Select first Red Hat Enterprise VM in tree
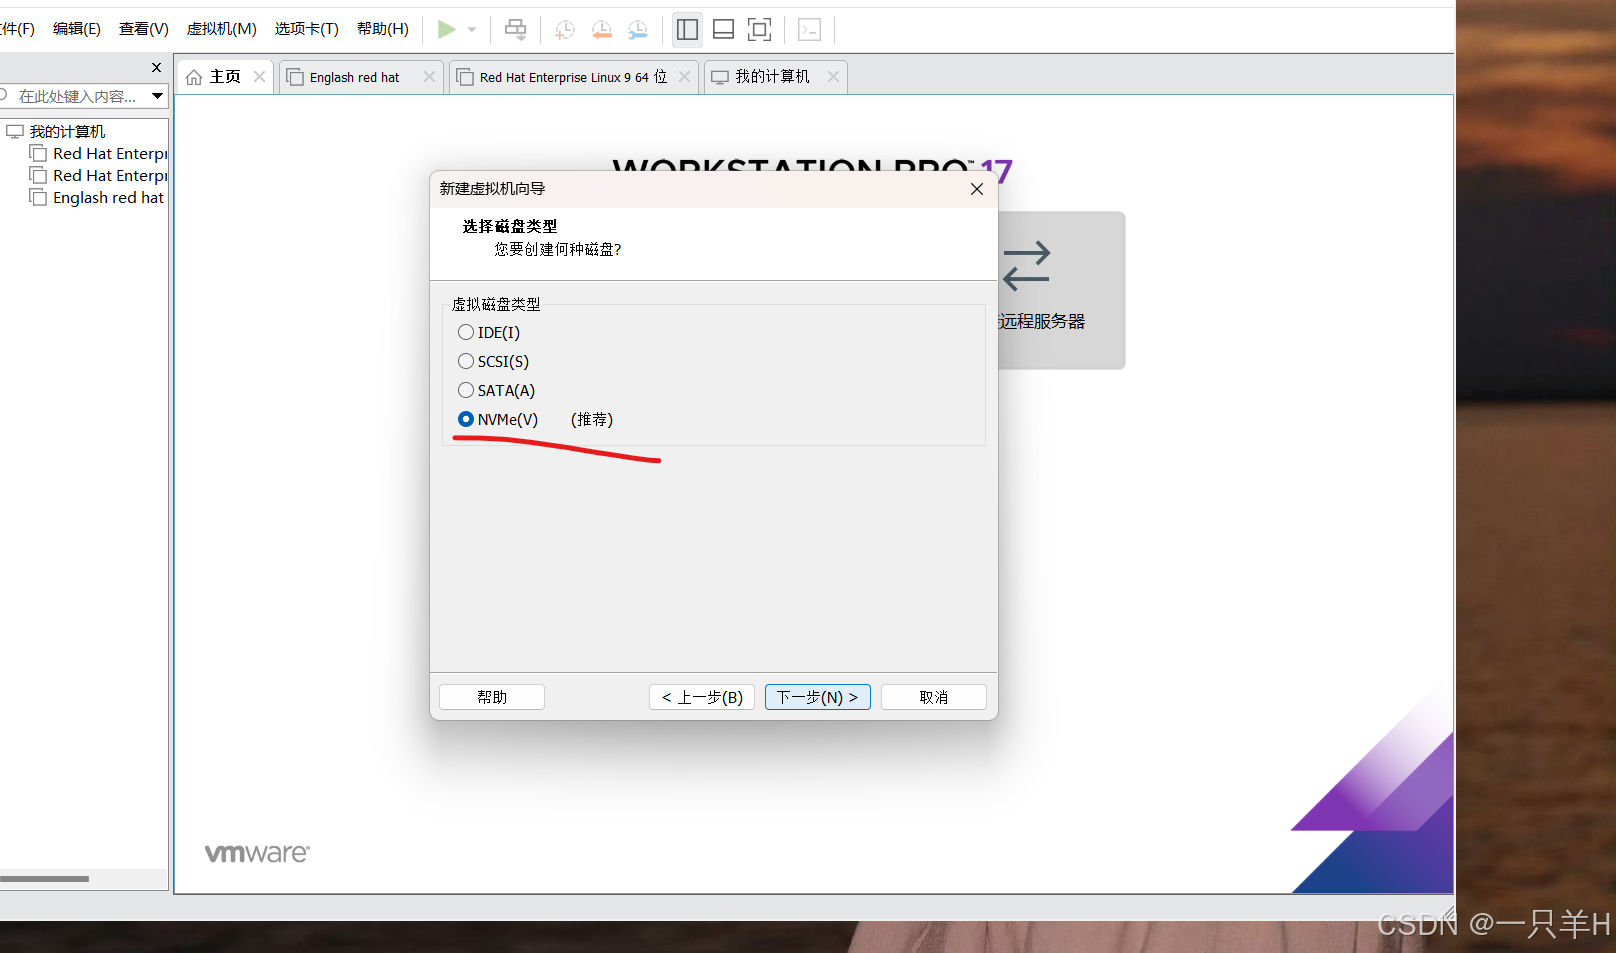 109,154
